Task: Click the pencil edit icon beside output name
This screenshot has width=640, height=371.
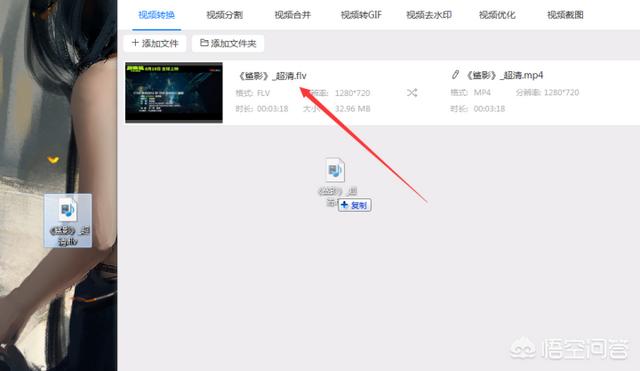Action: tap(456, 75)
